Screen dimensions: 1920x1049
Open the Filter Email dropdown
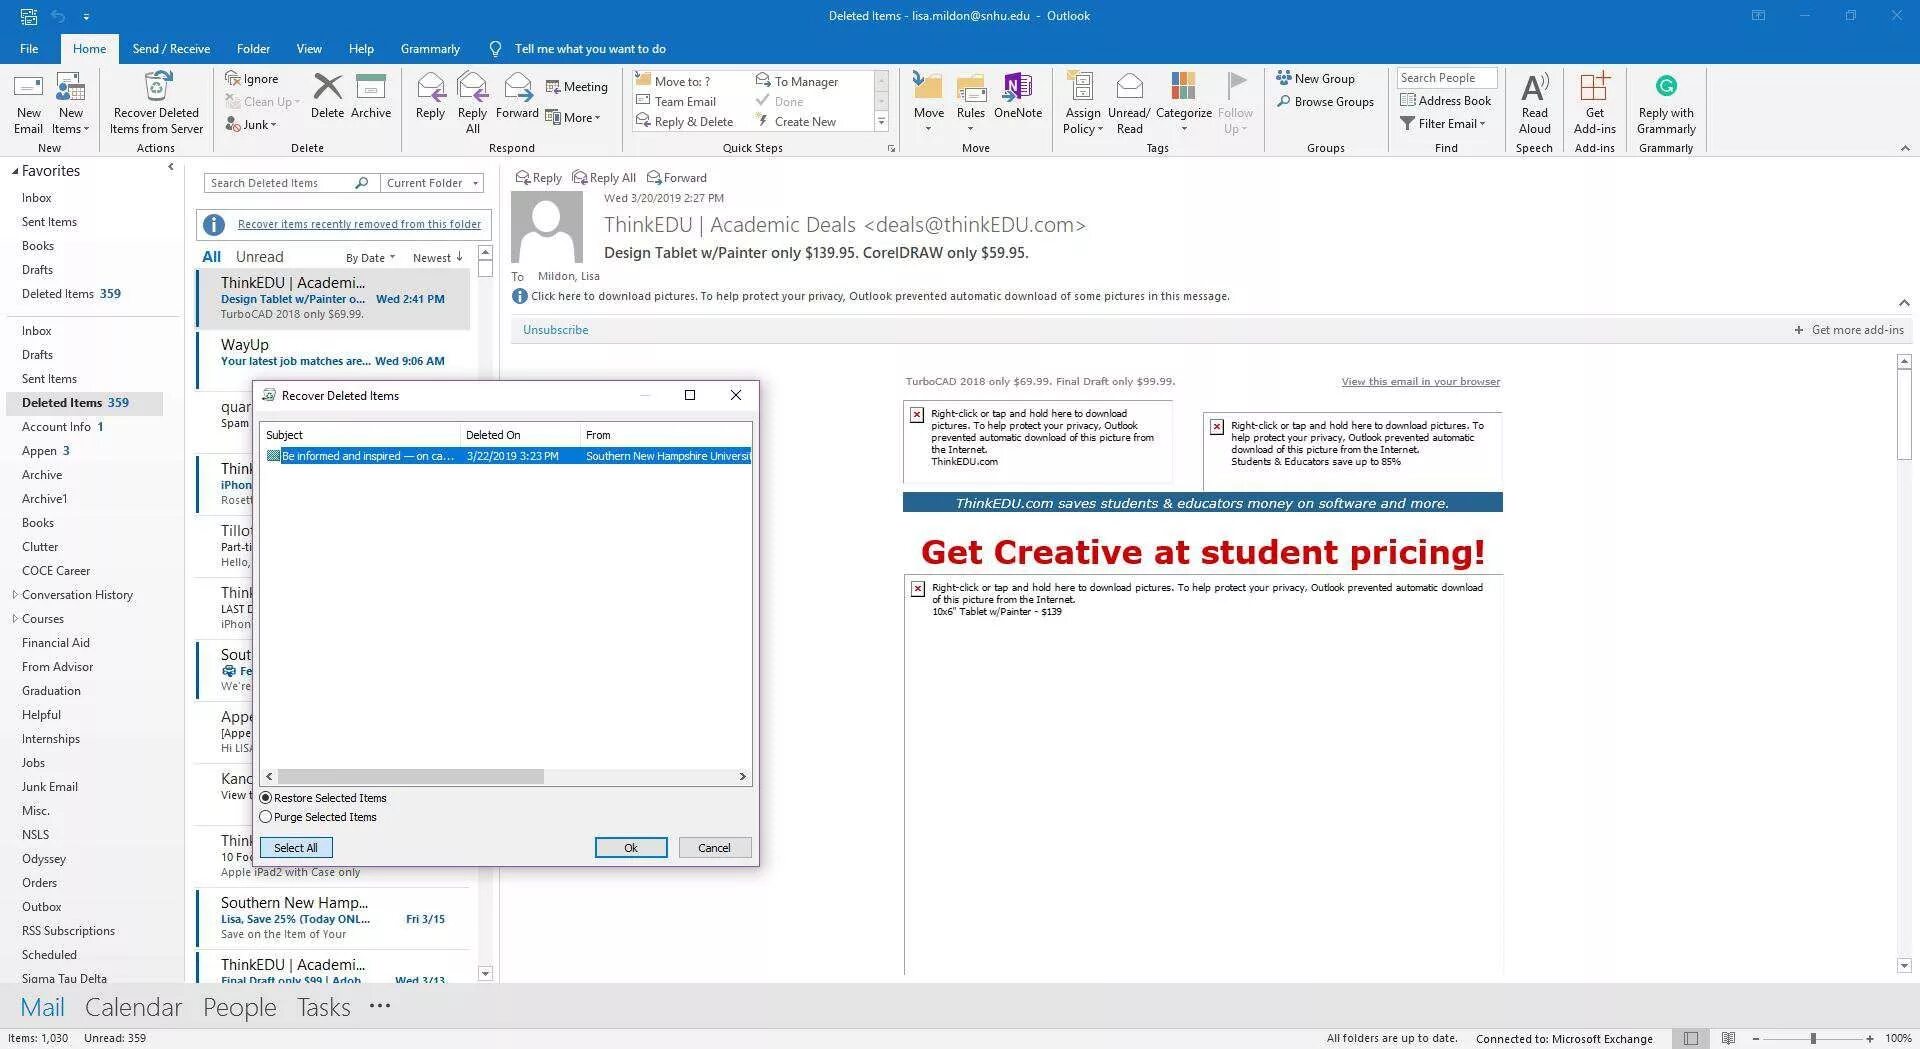(x=1443, y=123)
